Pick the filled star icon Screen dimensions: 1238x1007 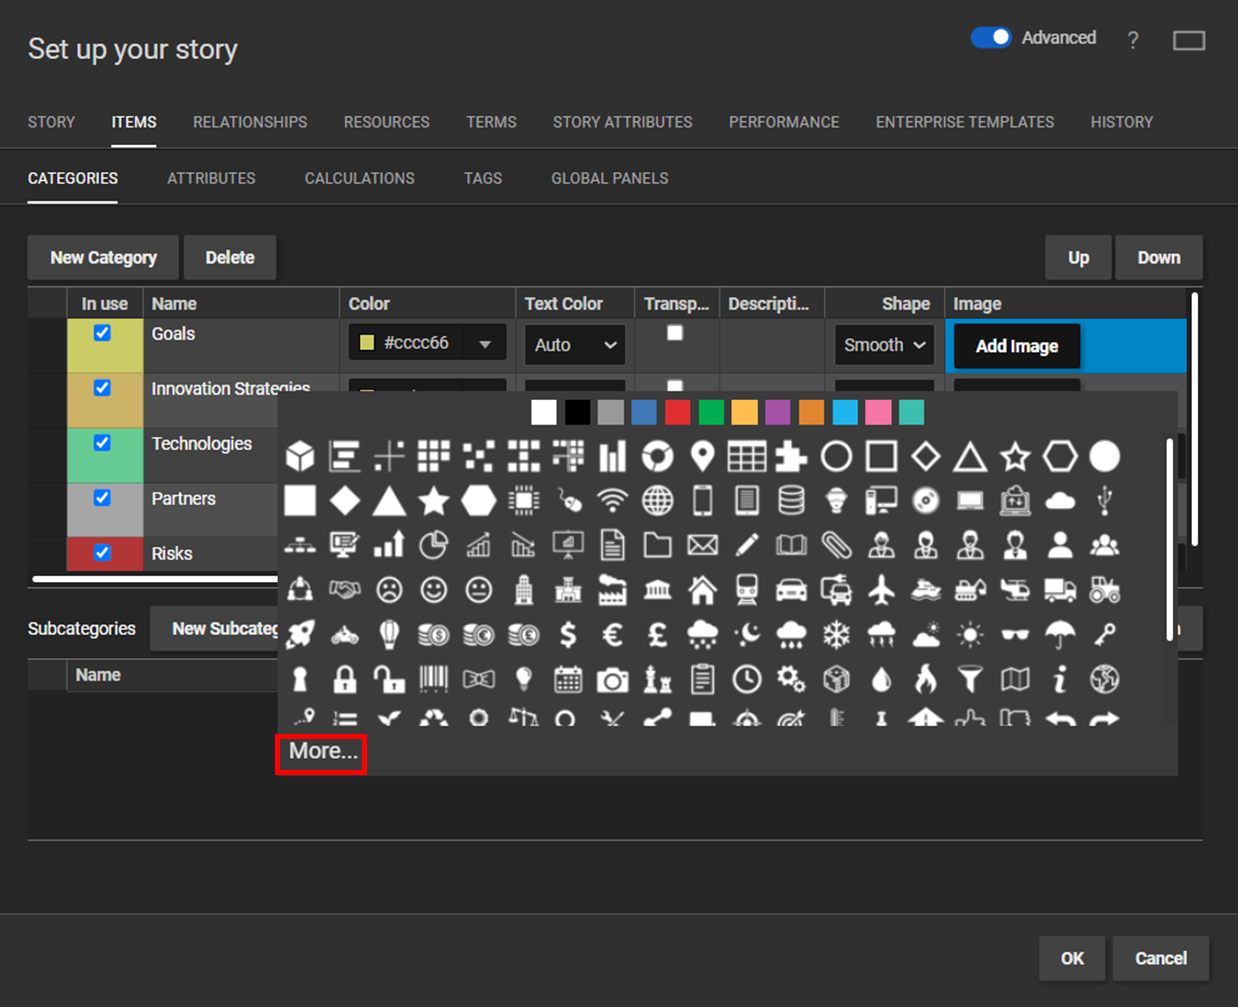[434, 500]
